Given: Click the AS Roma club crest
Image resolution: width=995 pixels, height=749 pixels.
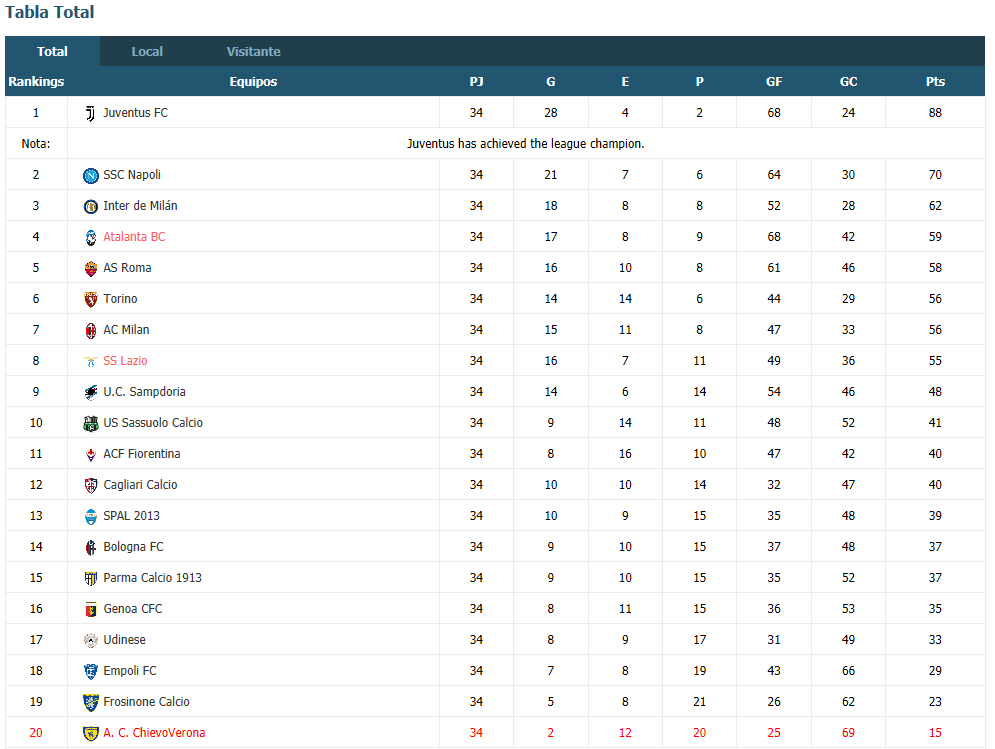Looking at the screenshot, I should (91, 268).
